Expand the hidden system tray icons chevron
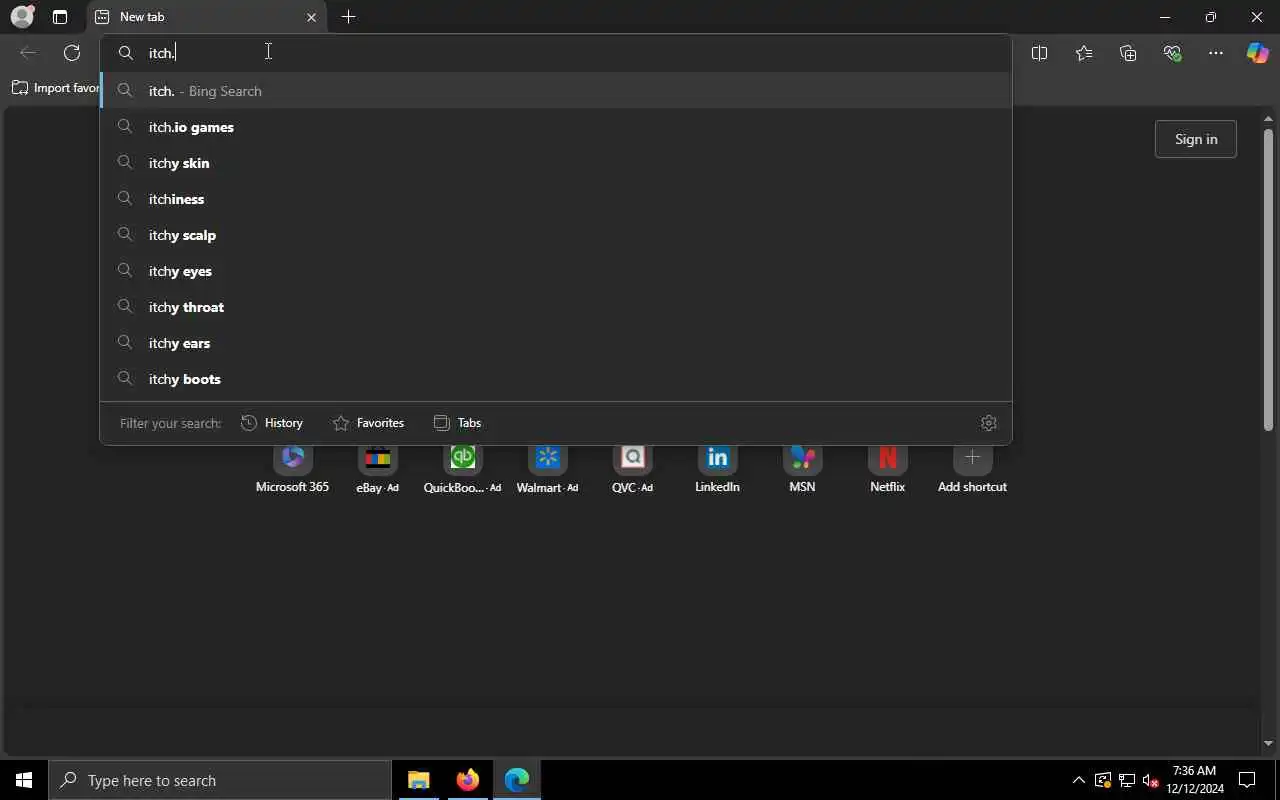This screenshot has height=800, width=1280. point(1078,780)
